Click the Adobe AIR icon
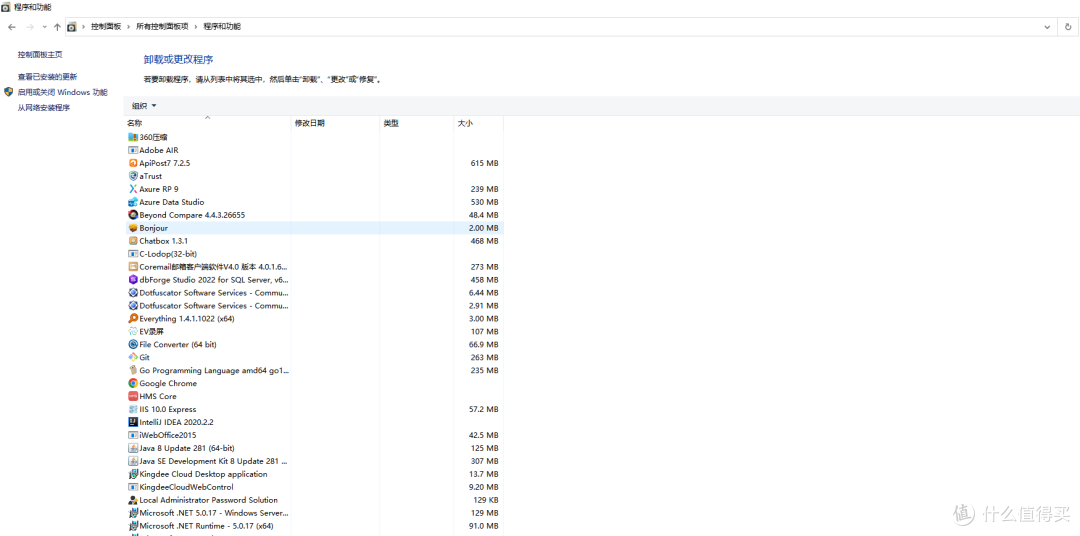This screenshot has height=536, width=1080. pyautogui.click(x=133, y=150)
